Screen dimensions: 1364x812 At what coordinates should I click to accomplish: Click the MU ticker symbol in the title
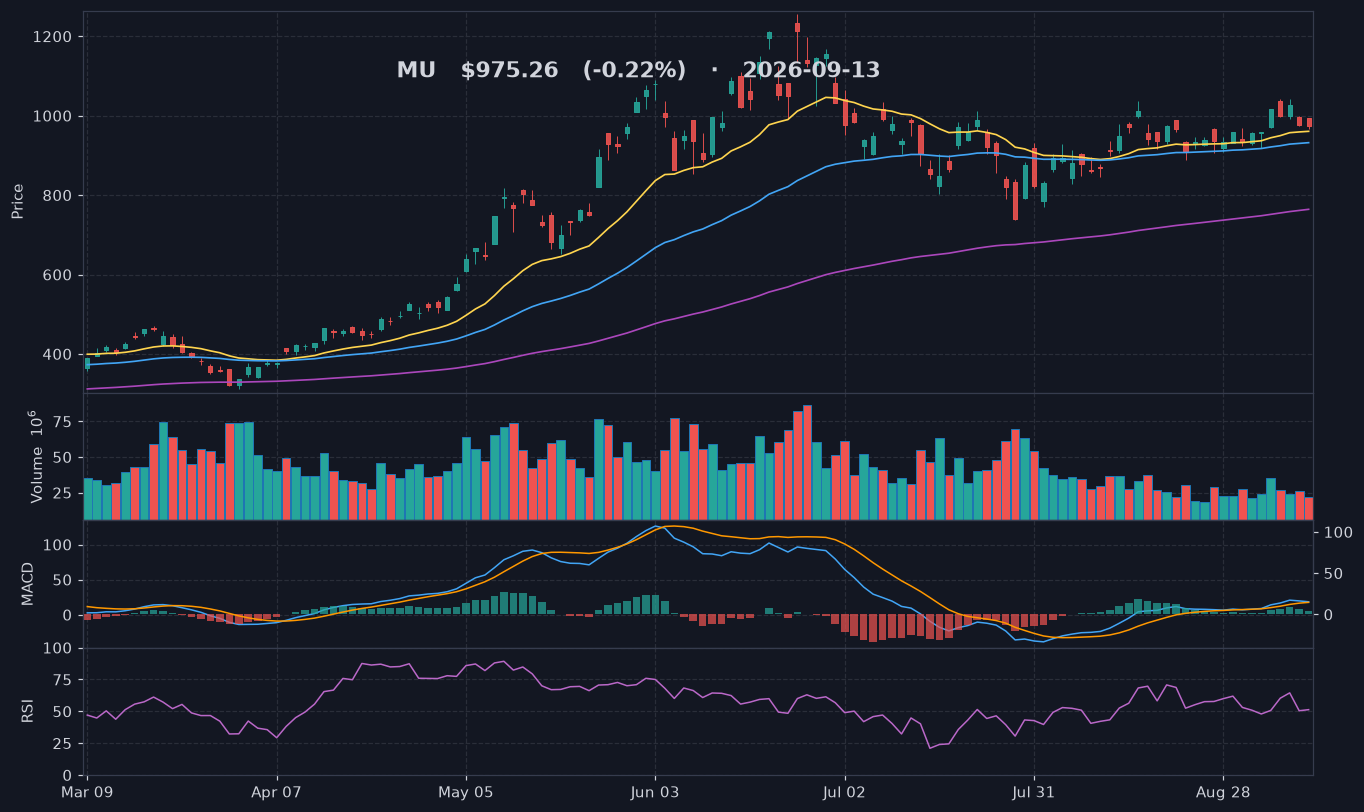[x=416, y=71]
